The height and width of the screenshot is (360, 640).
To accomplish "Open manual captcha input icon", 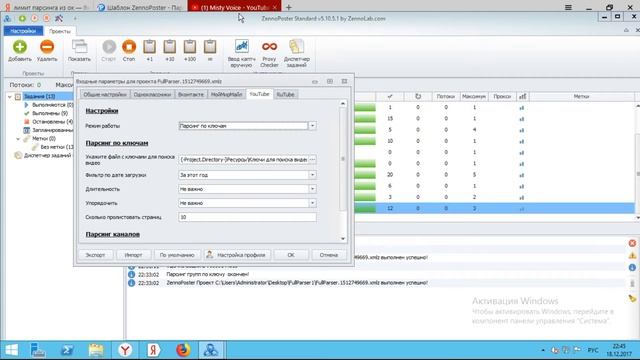I will pos(242,47).
